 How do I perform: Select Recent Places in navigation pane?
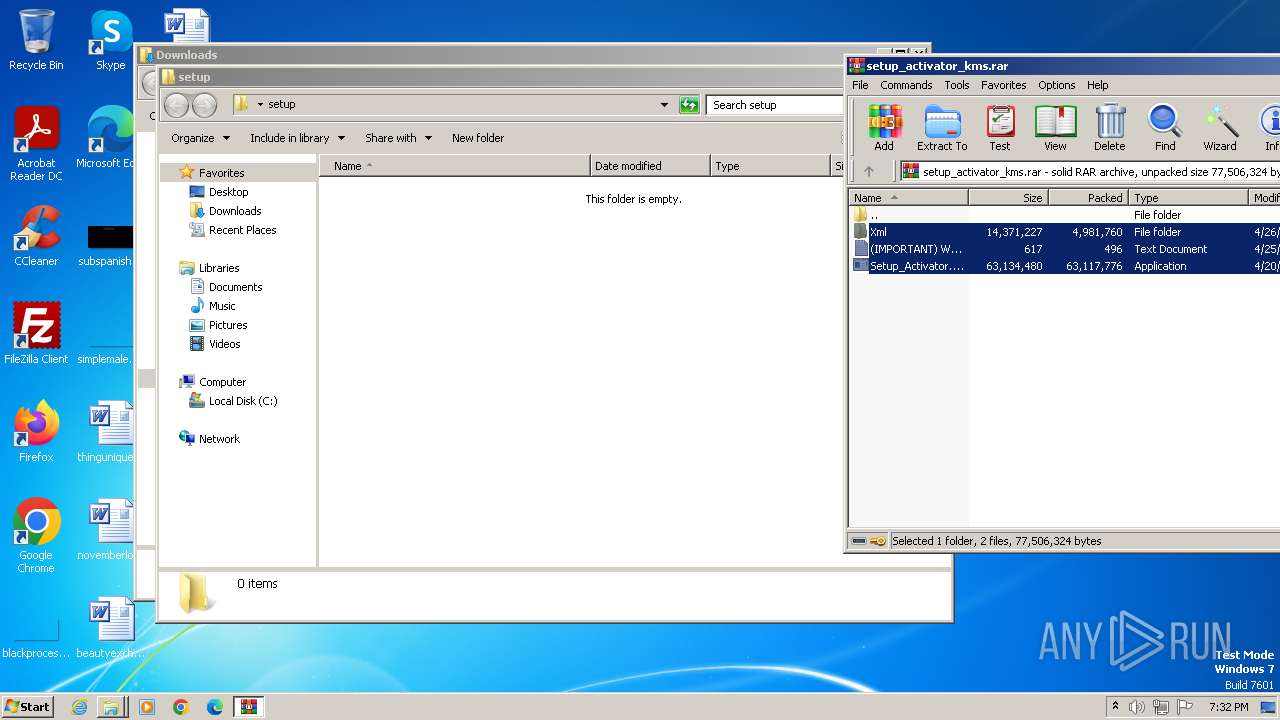242,230
